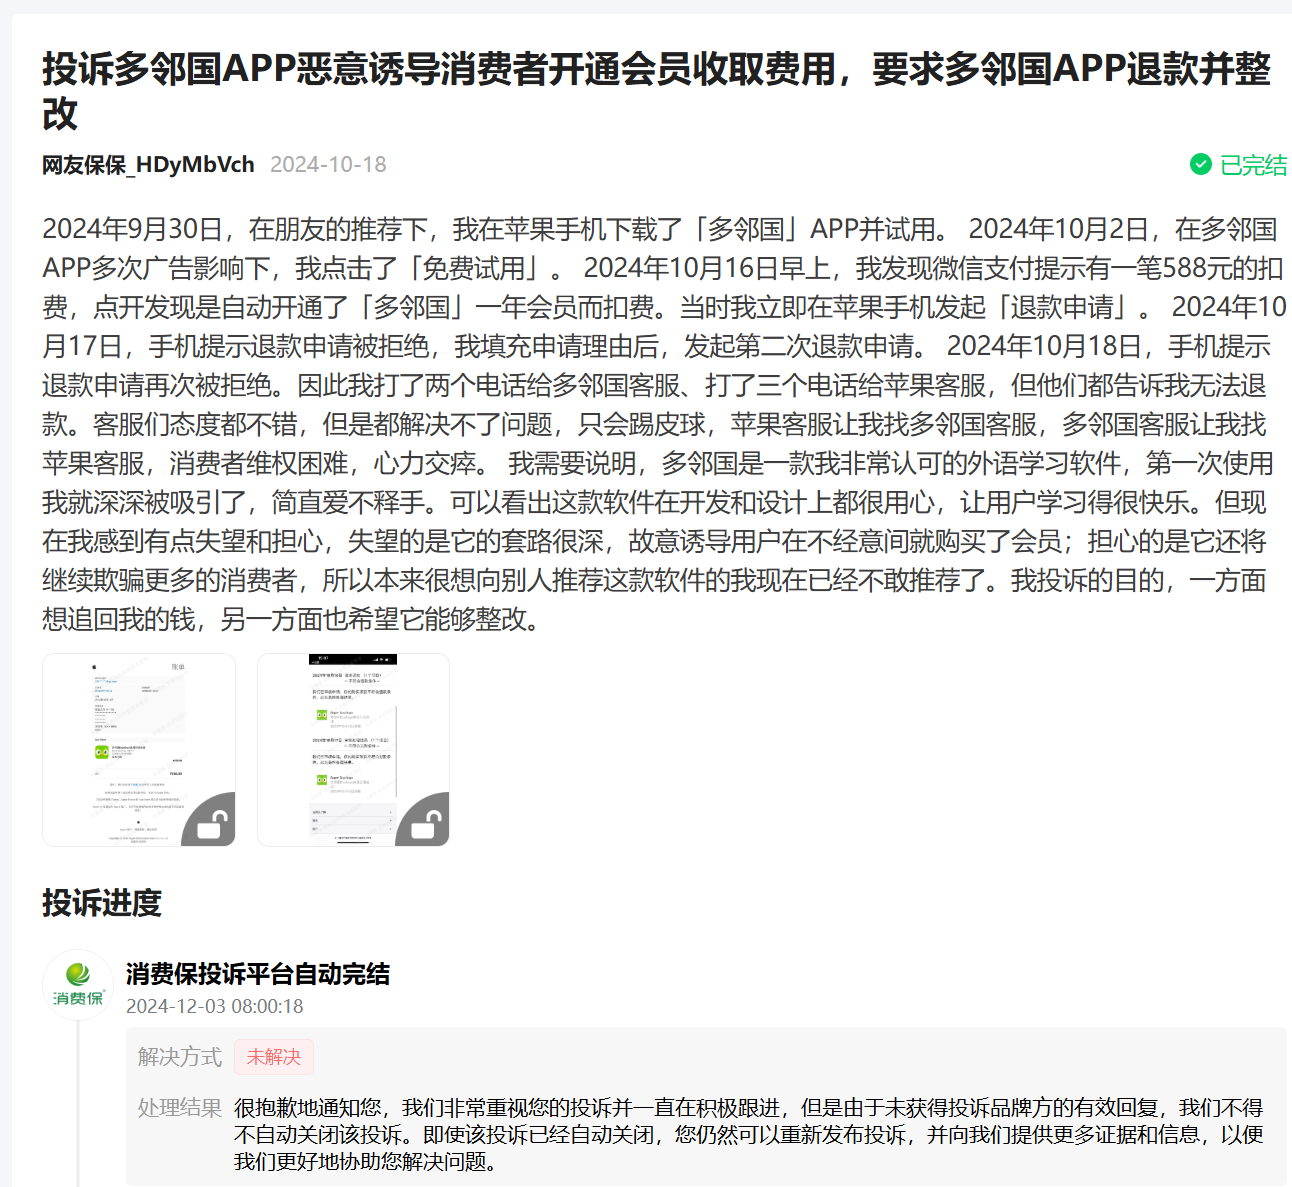This screenshot has height=1187, width=1292.
Task: Click the 解决方式 label
Action: [180, 1057]
